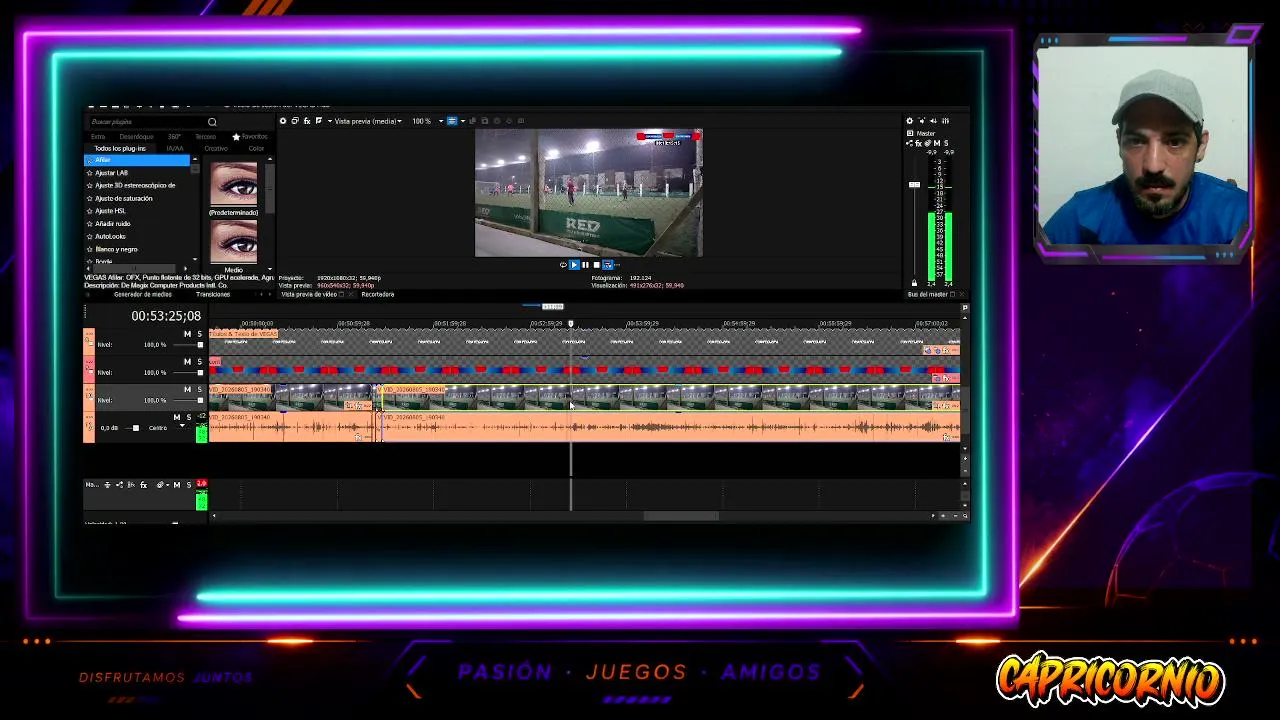Screen dimensions: 1280x720
Task: Click the 00:53:25;08 timecode display
Action: (166, 316)
